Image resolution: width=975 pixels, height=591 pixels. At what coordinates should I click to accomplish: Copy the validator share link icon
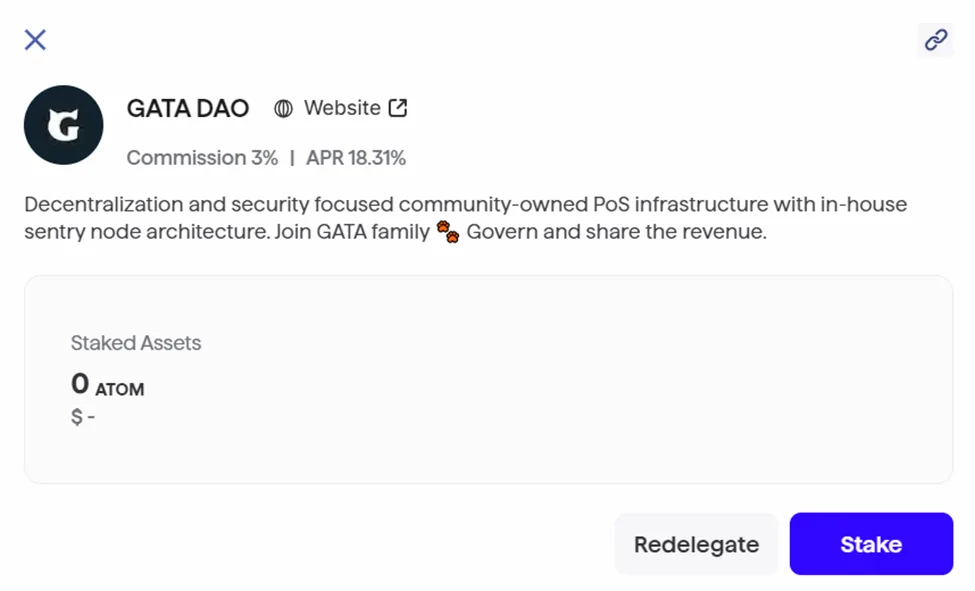pos(935,40)
